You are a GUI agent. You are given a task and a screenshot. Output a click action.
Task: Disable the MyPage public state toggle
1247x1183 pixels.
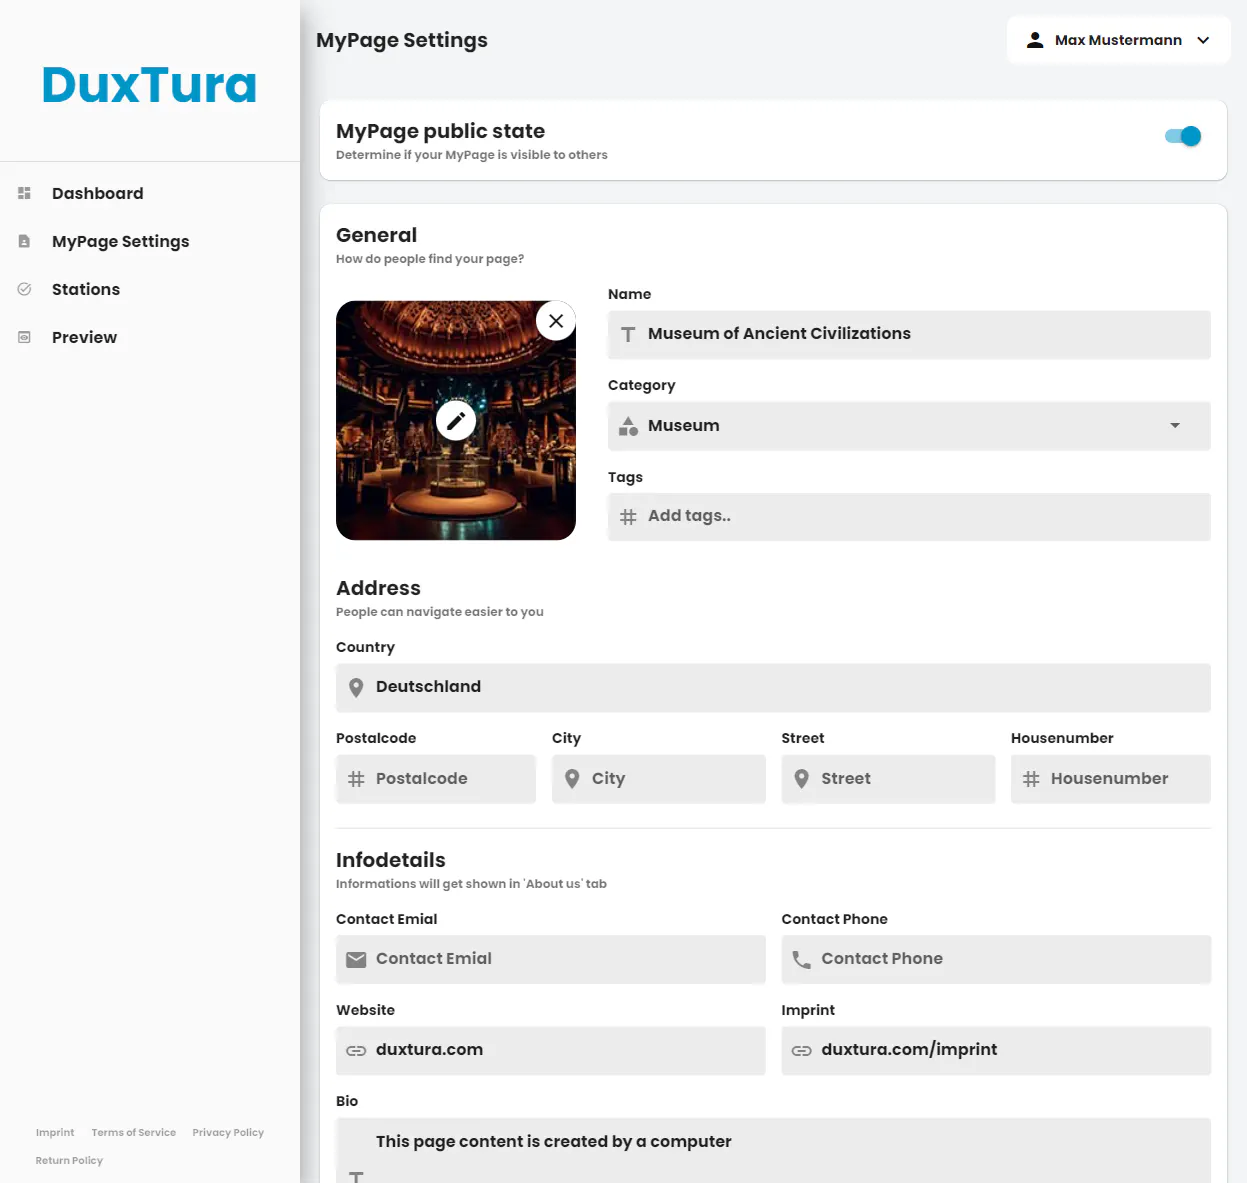point(1182,136)
